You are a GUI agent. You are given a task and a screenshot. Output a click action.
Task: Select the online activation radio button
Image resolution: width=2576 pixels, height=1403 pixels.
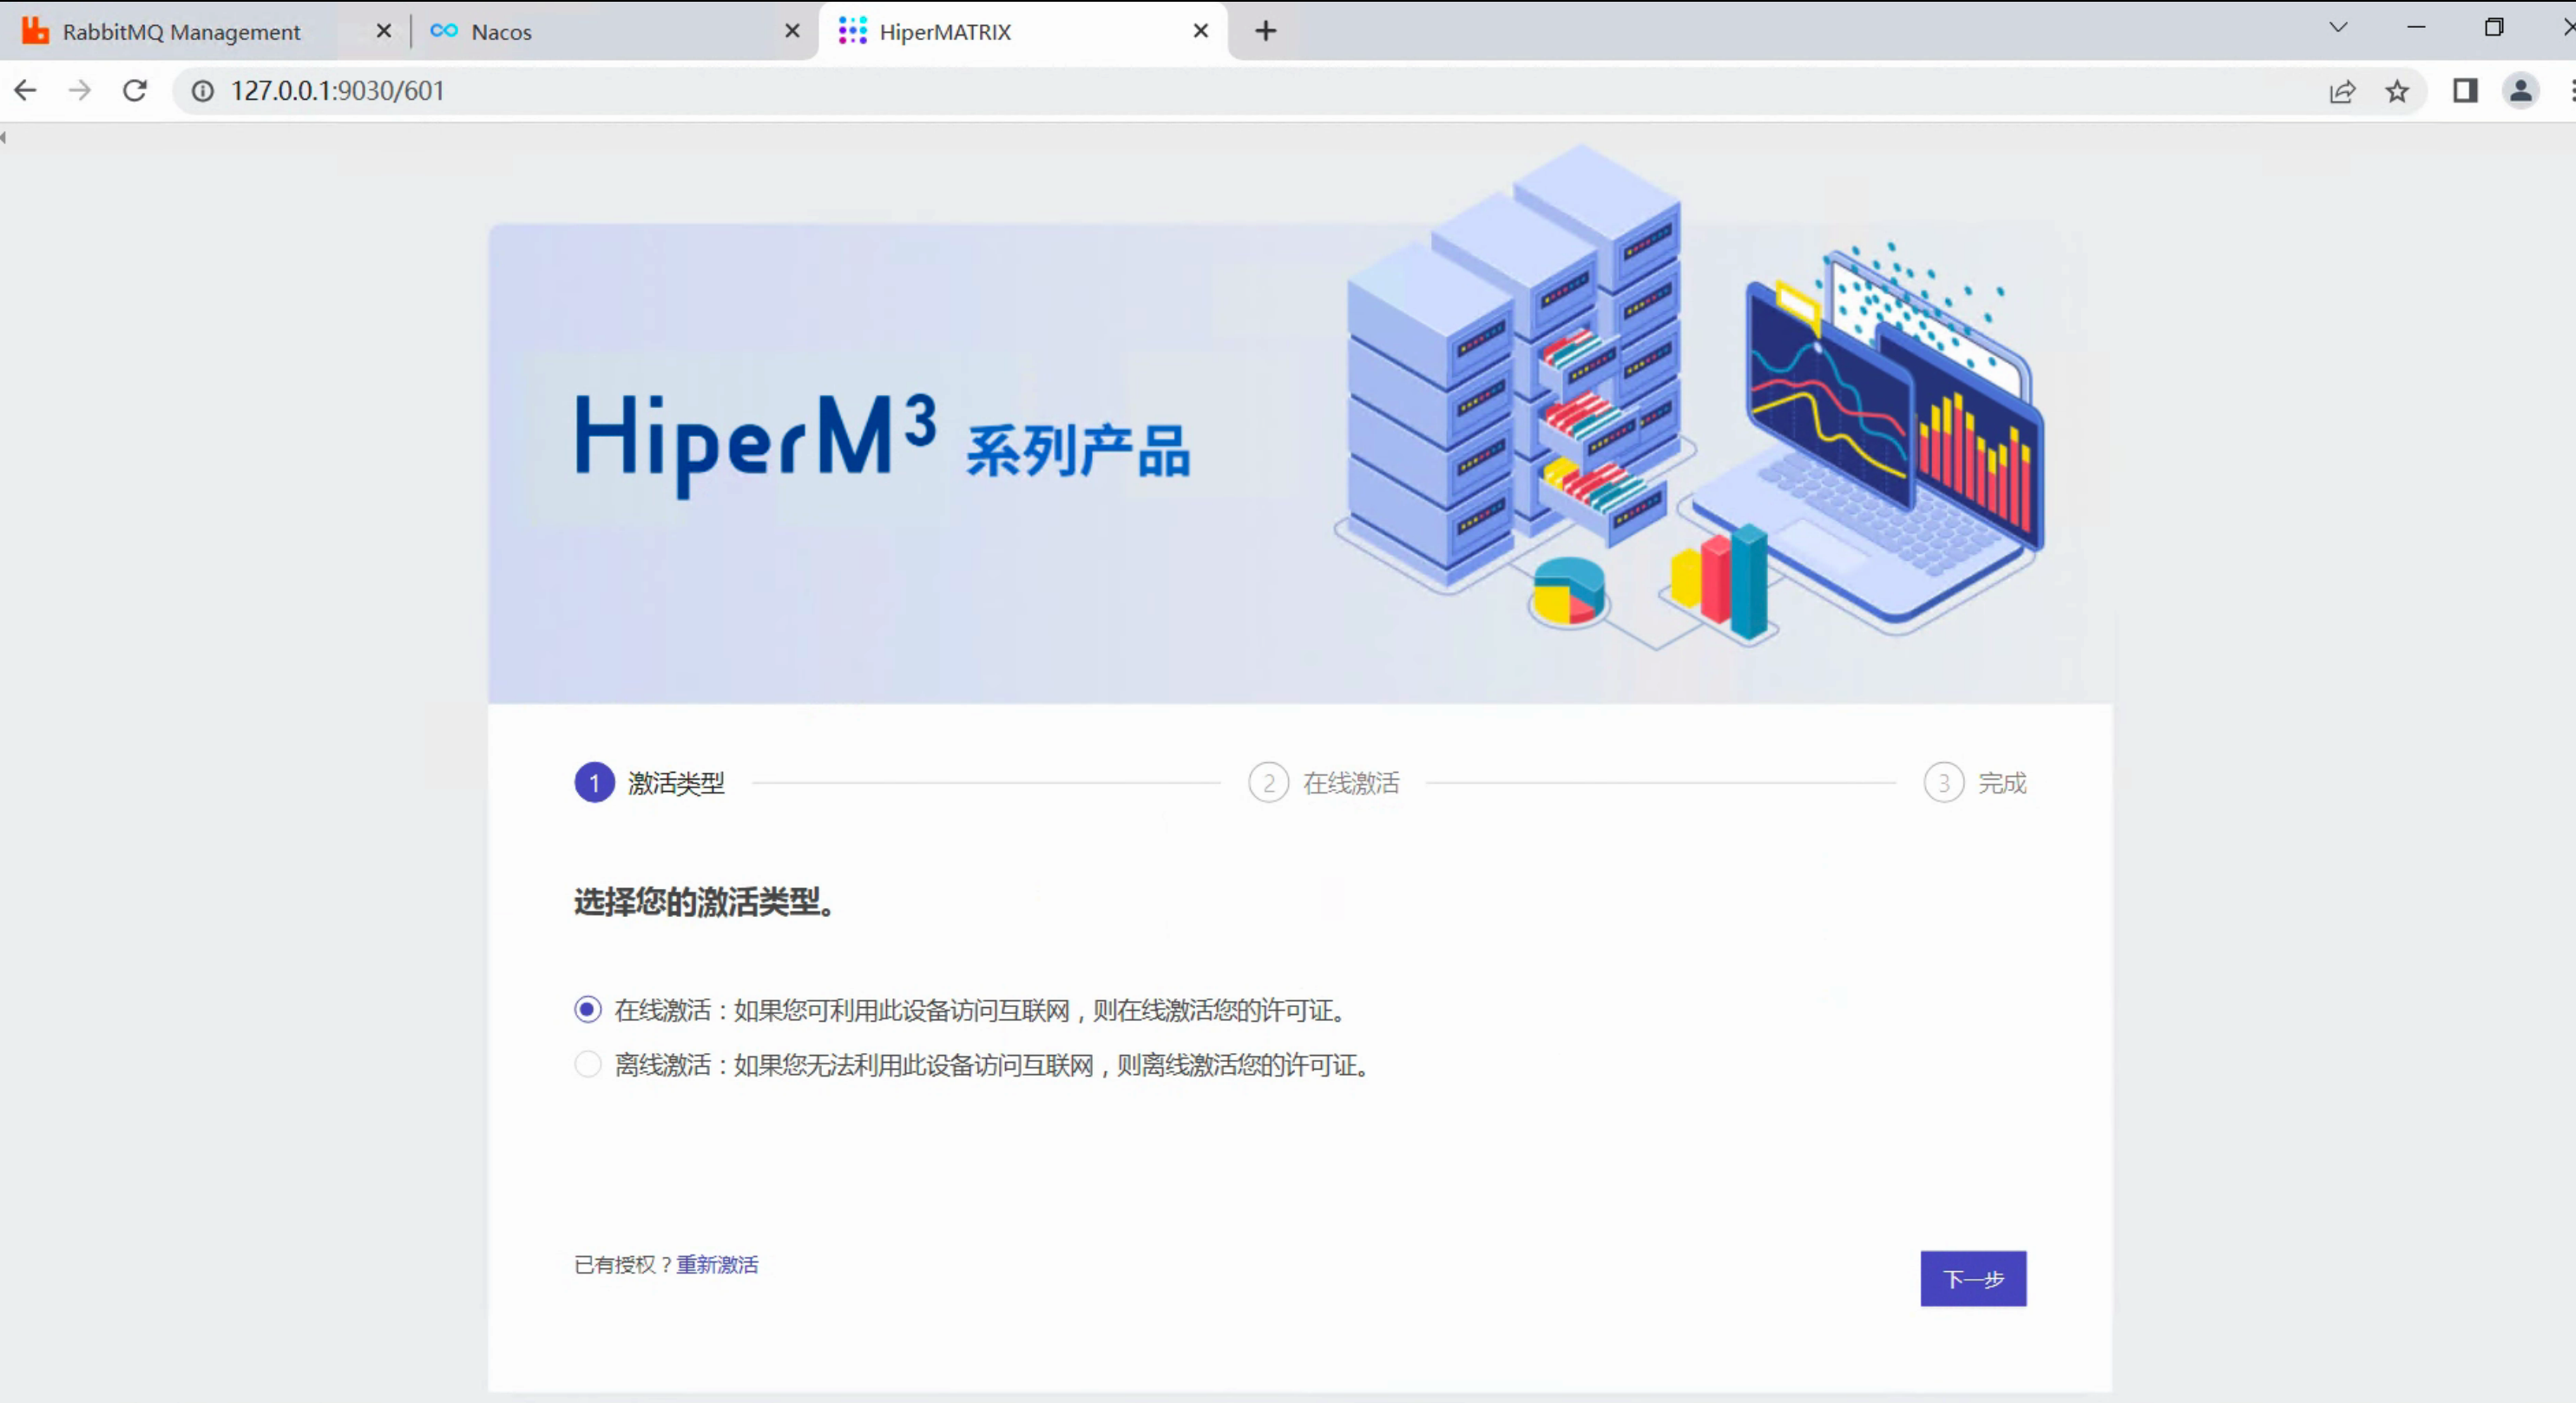pos(588,1010)
